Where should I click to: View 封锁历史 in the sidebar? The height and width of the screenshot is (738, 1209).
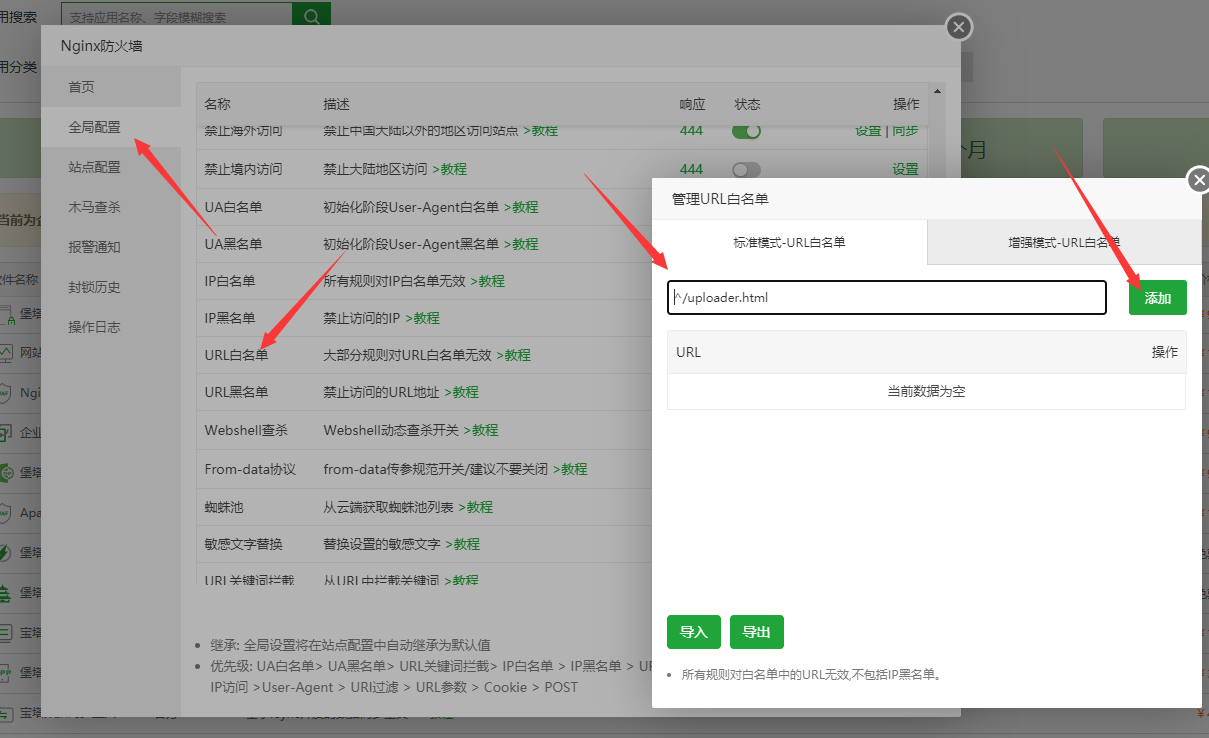(111, 287)
